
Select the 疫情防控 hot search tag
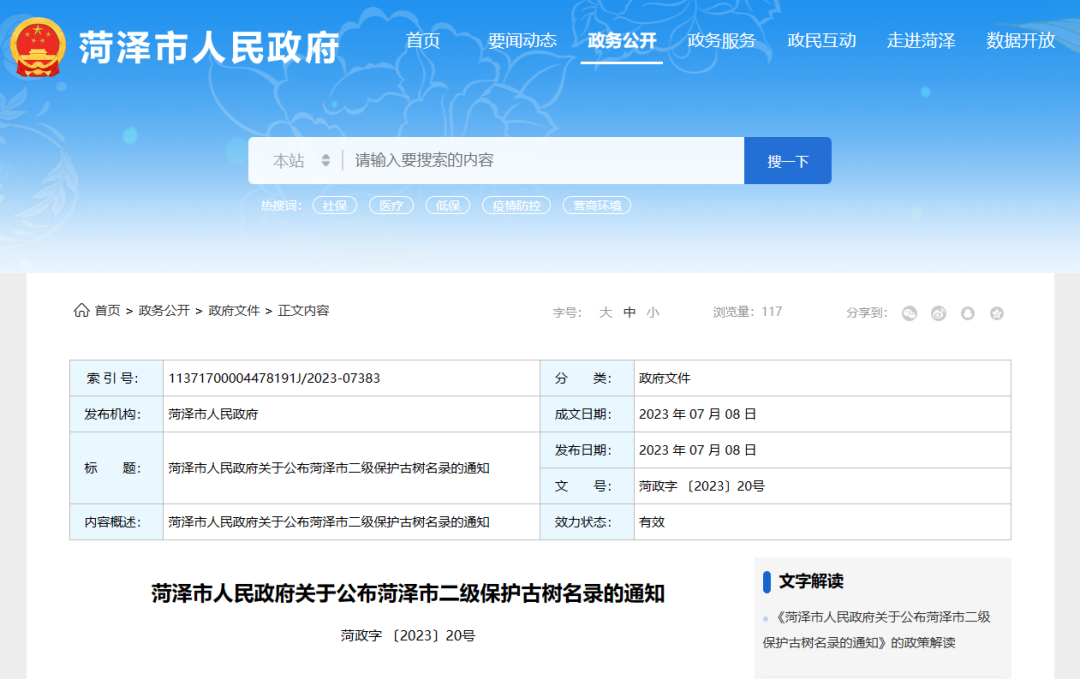(516, 204)
